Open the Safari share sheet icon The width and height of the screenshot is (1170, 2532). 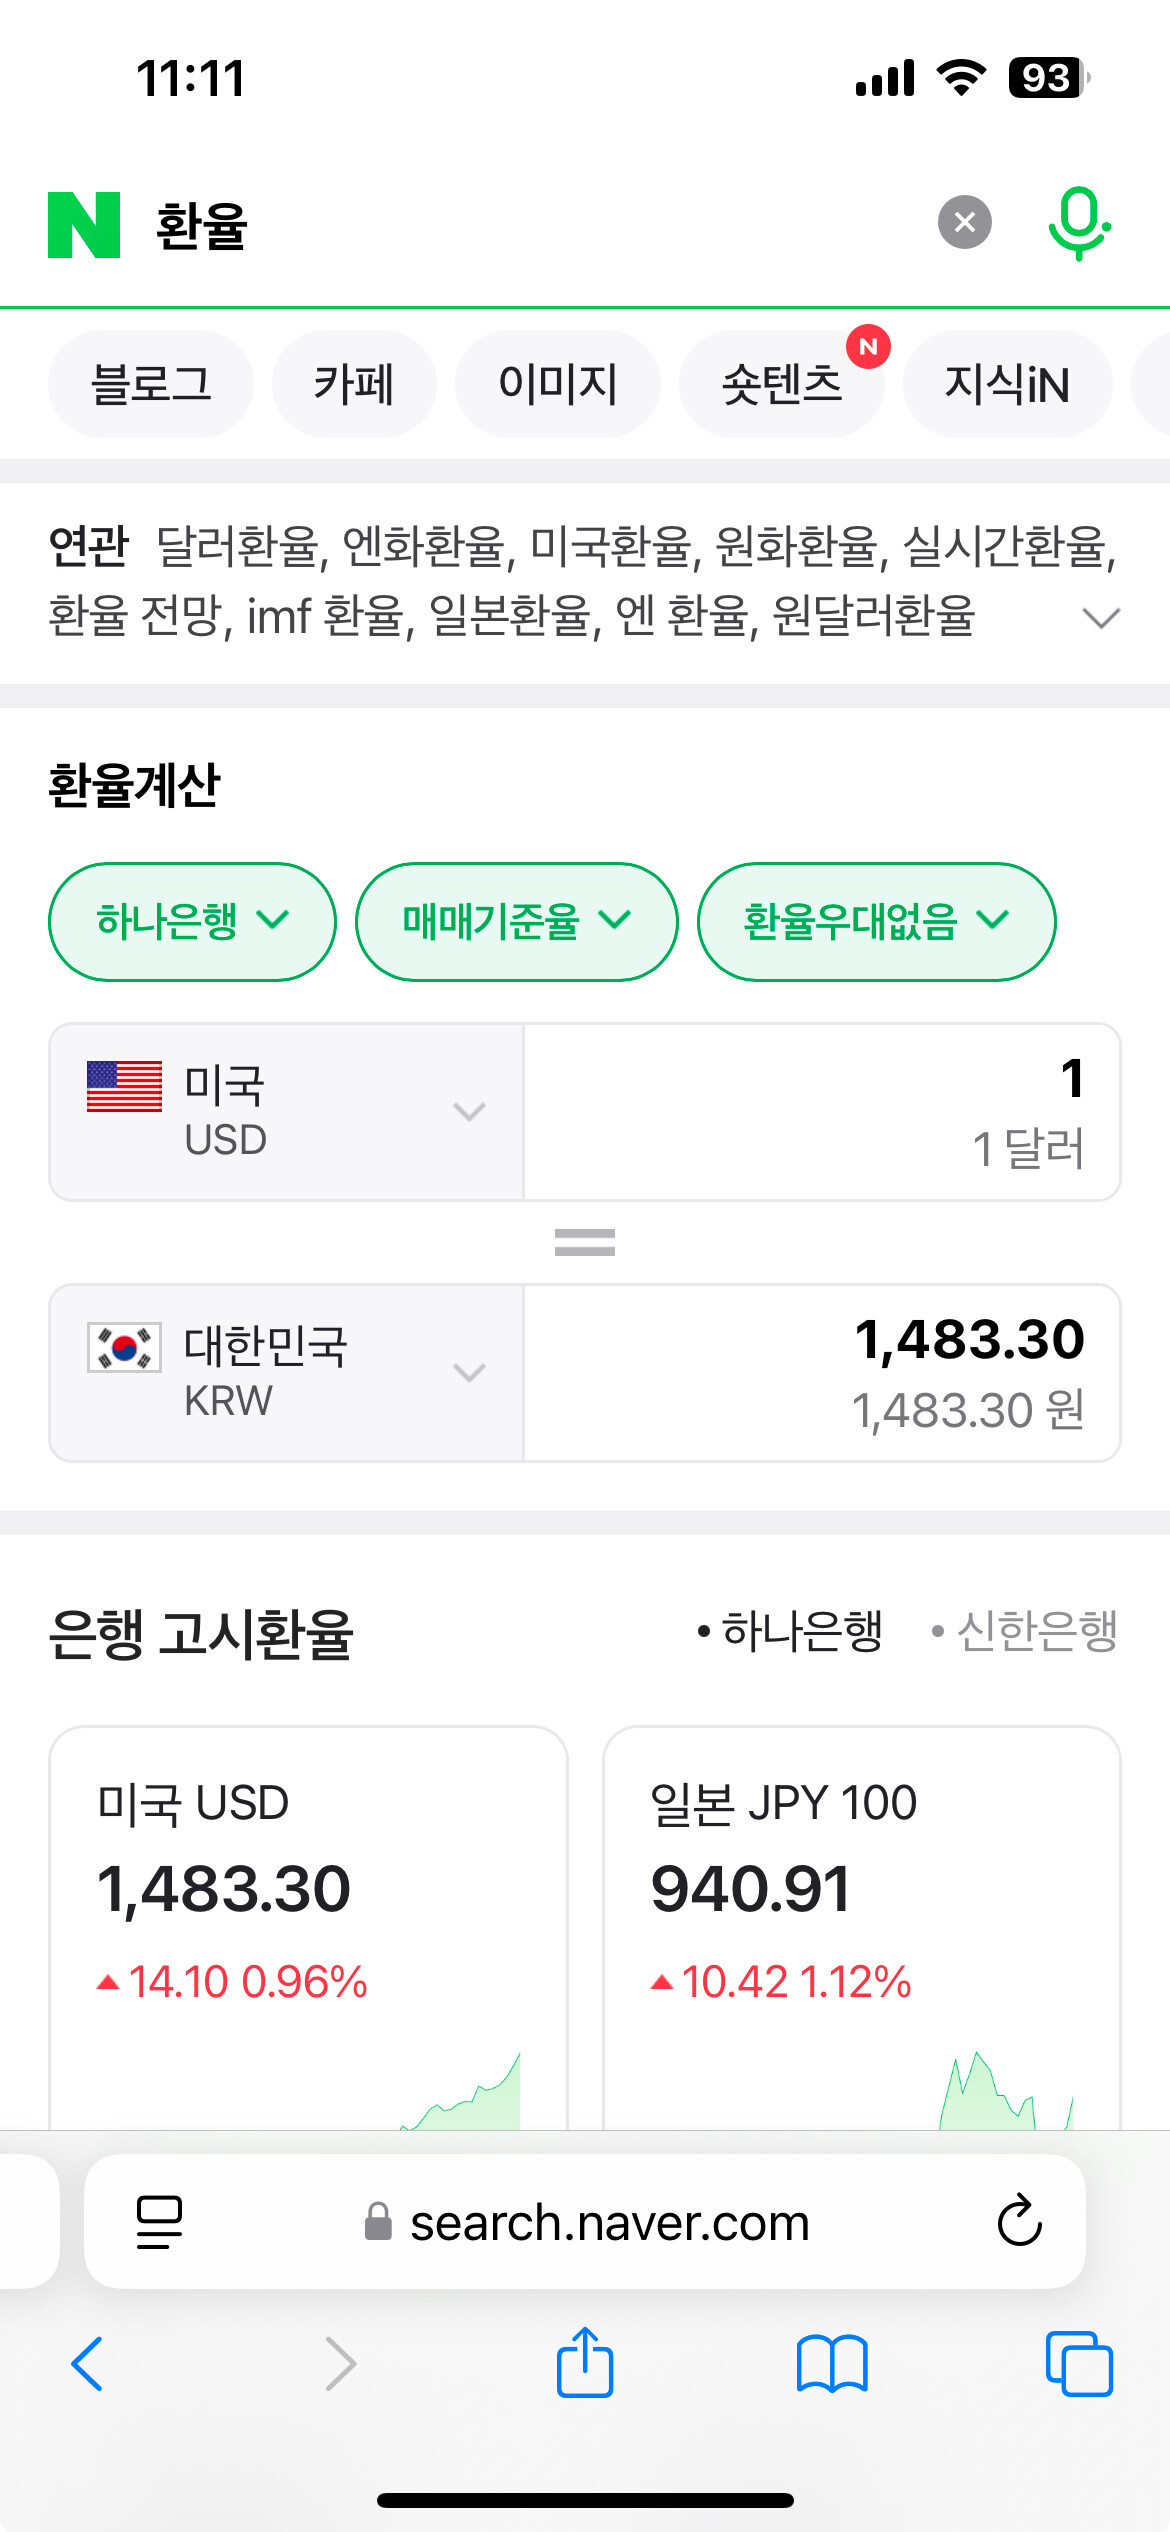(x=585, y=2362)
